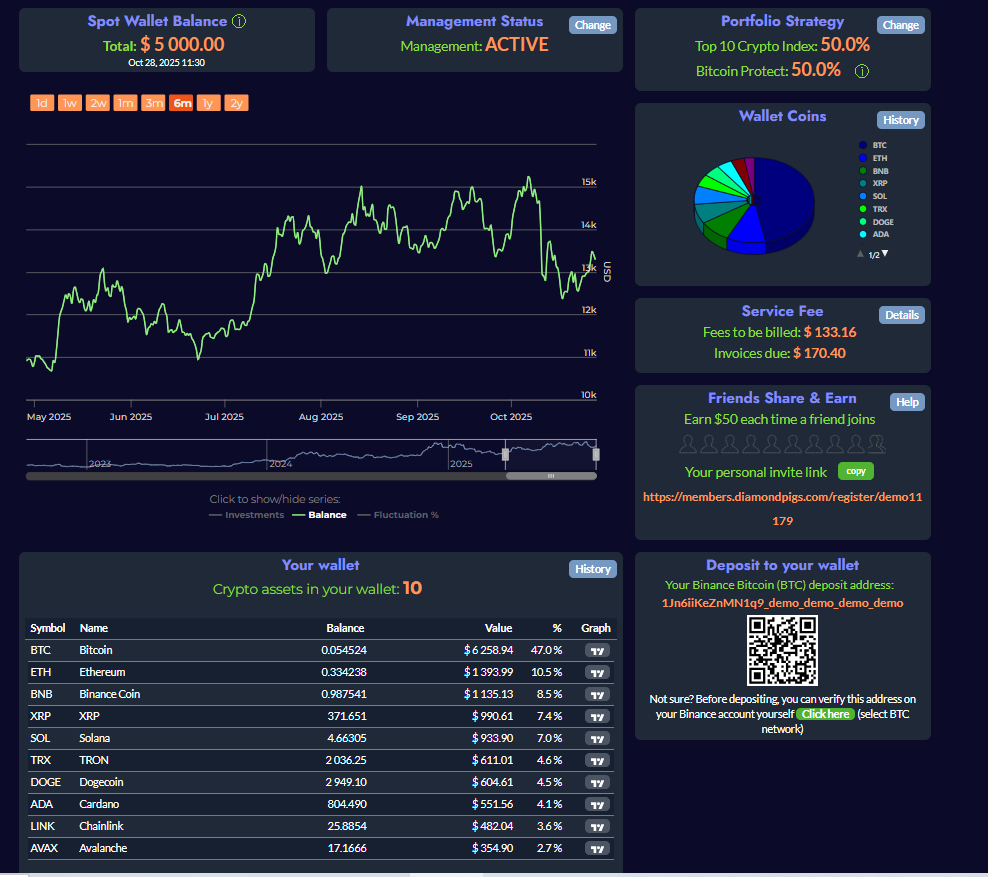Select the 1m timeframe

pyautogui.click(x=125, y=102)
